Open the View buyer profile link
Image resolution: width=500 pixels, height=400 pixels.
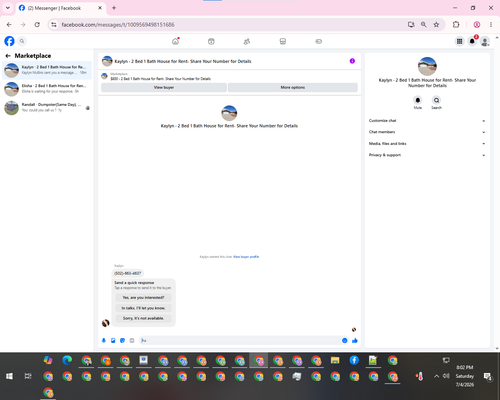(246, 257)
